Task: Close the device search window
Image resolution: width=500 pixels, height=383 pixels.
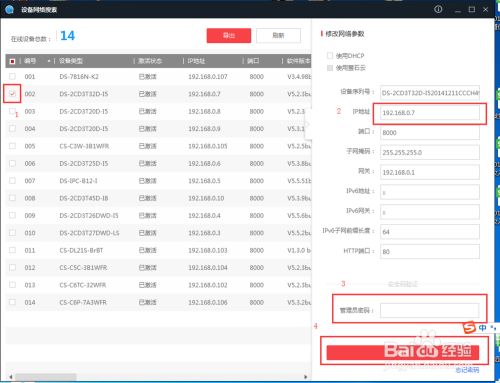Action: [485, 10]
